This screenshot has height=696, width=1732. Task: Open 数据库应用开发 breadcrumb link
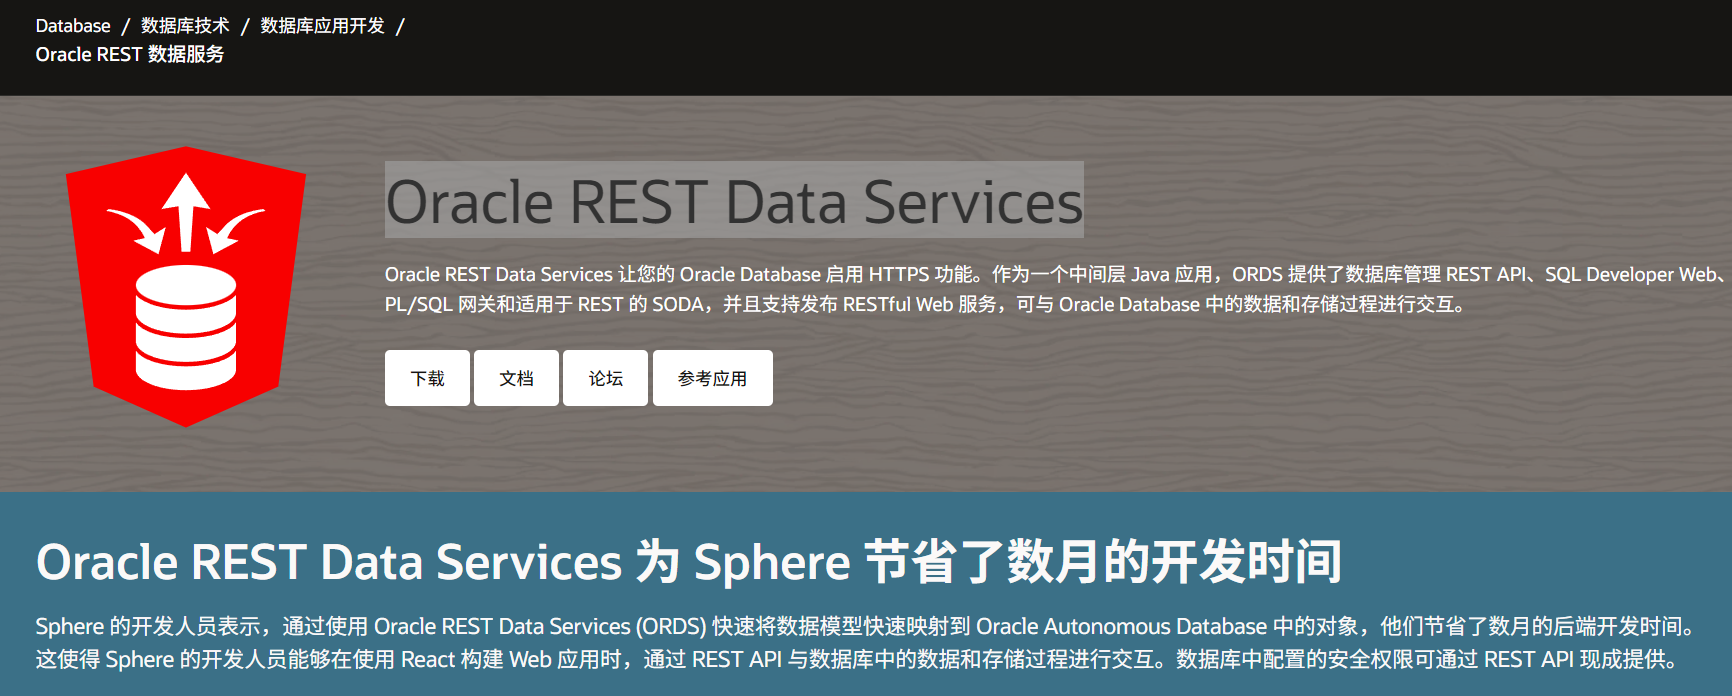point(322,26)
